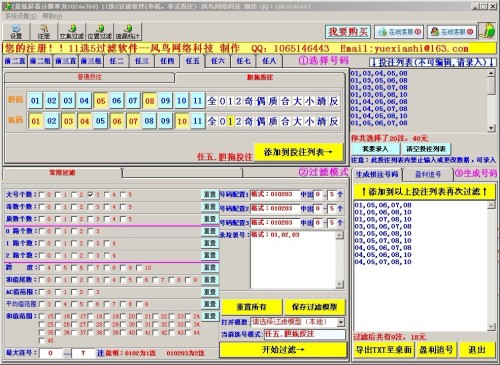Click 偶 quick-select in the 拖码 row
The width and height of the screenshot is (500, 365).
[x=261, y=121]
